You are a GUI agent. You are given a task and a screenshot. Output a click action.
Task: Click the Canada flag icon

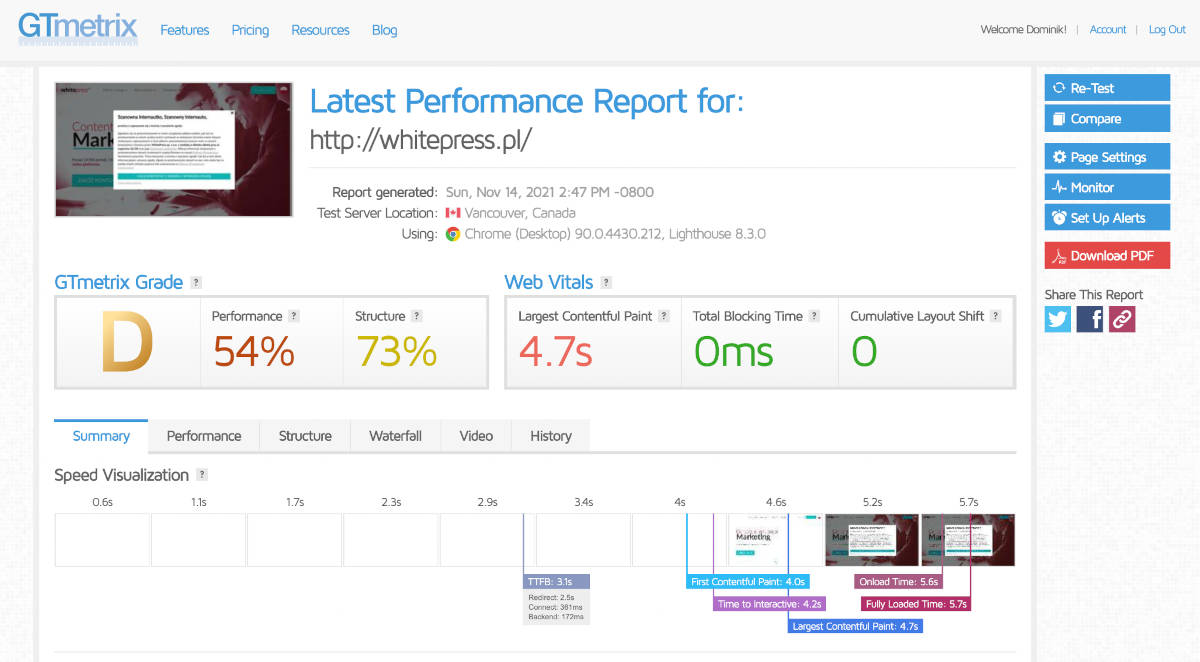(453, 213)
